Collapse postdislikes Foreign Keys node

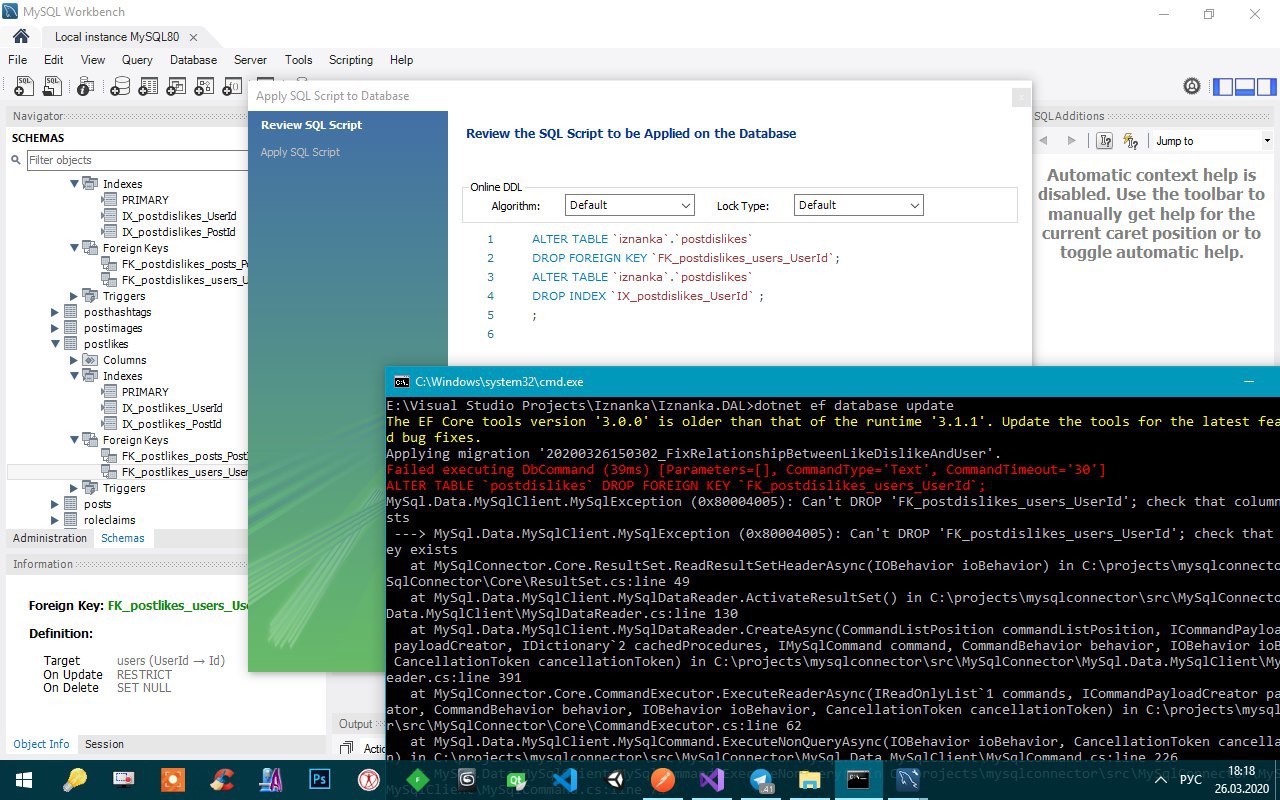75,248
